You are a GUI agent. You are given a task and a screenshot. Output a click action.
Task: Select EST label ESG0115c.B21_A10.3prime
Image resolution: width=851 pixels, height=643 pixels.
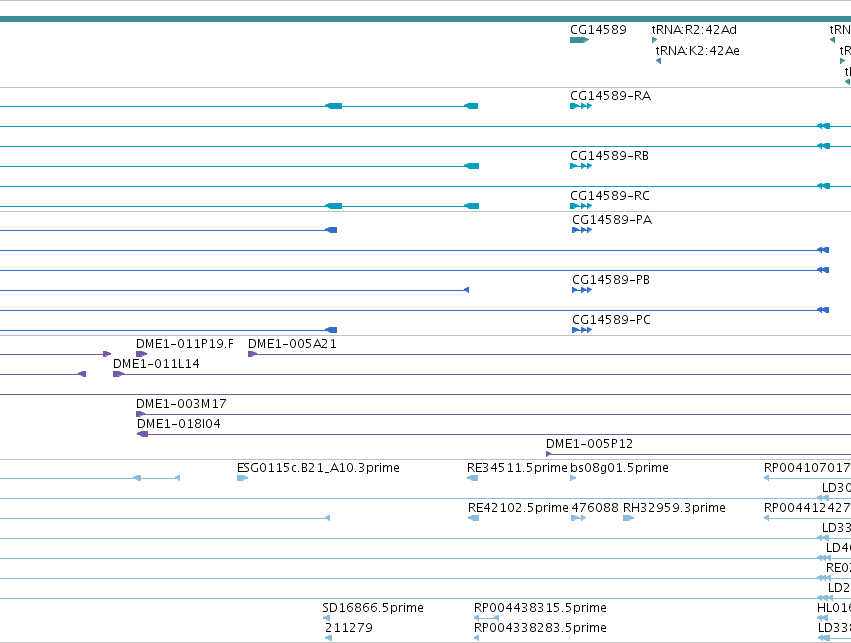tap(318, 468)
